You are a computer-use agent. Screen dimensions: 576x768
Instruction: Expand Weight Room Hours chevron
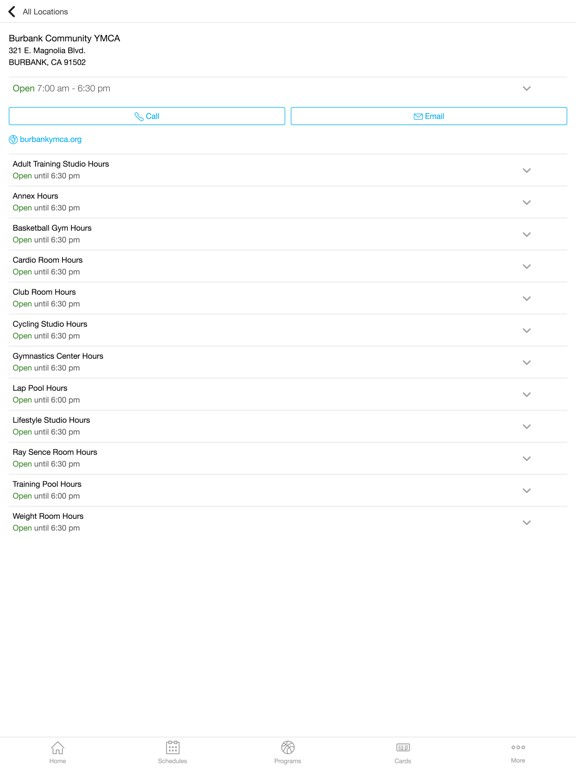tap(527, 523)
